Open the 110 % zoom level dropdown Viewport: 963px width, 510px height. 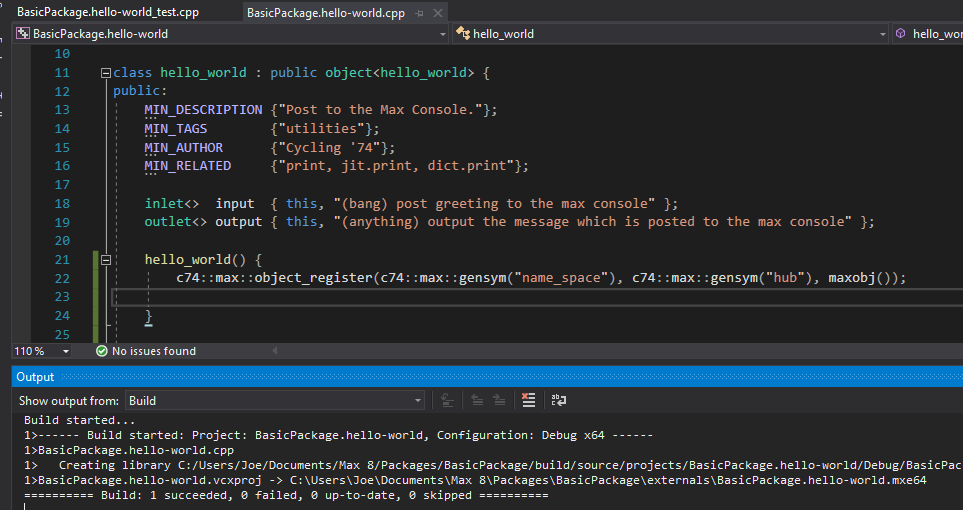tap(66, 351)
